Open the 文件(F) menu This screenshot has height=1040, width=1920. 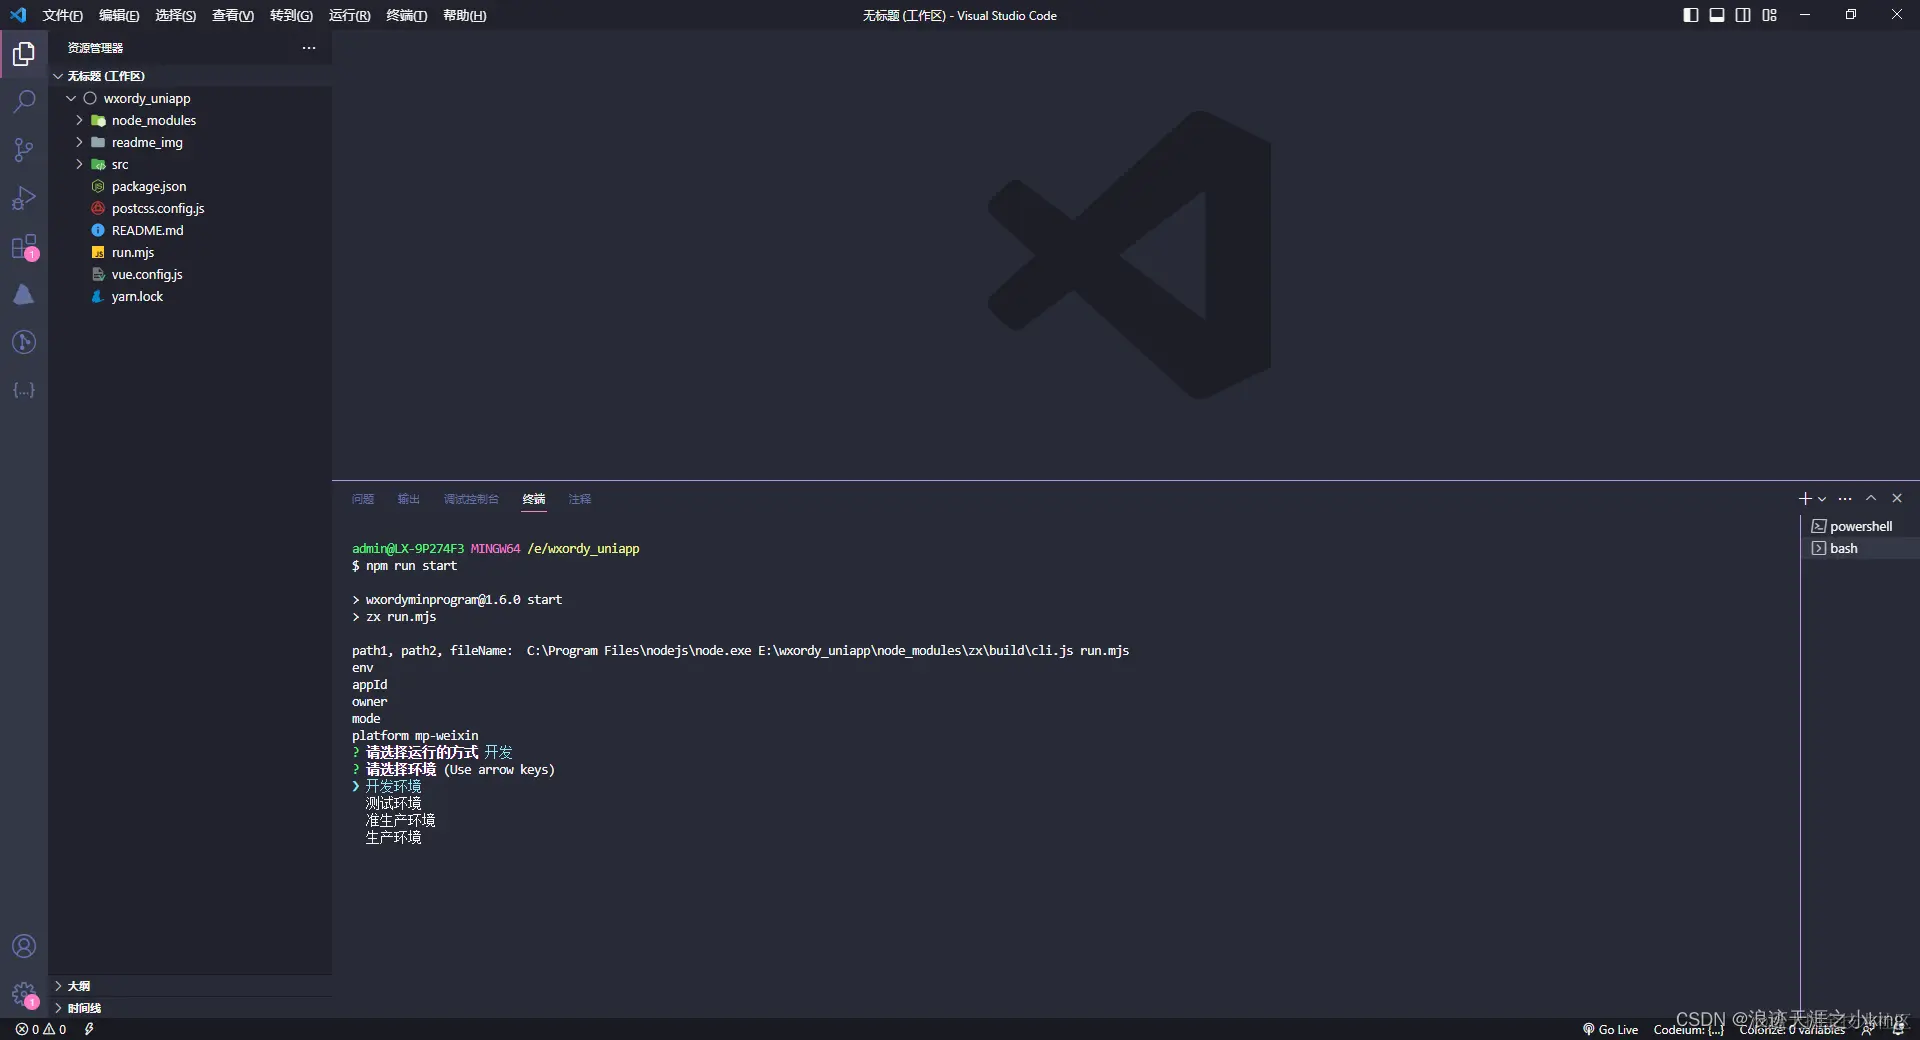click(62, 15)
